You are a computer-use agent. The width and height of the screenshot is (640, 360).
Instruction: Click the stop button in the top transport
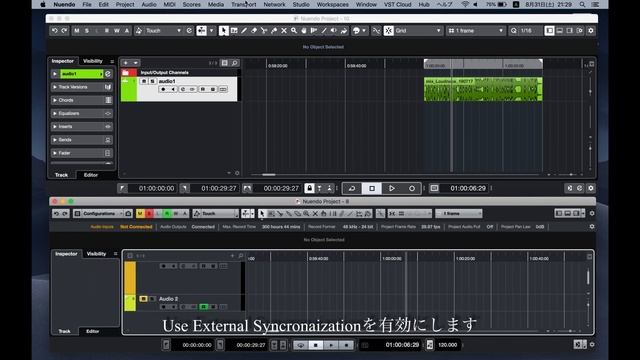(x=371, y=188)
